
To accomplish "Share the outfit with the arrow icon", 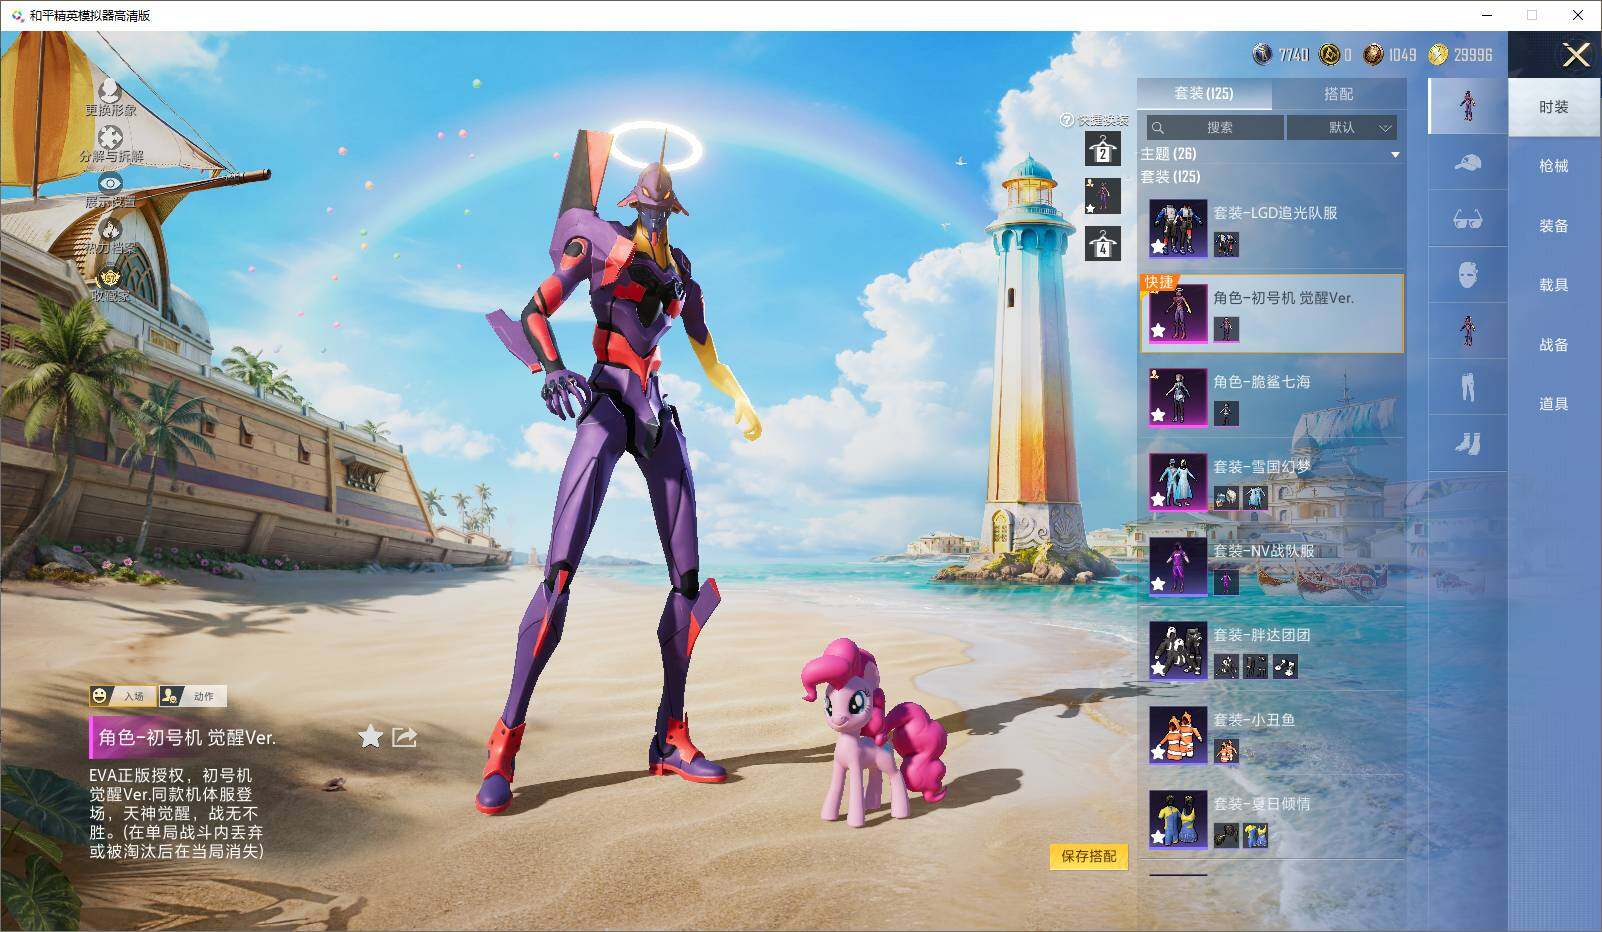I will pyautogui.click(x=404, y=737).
